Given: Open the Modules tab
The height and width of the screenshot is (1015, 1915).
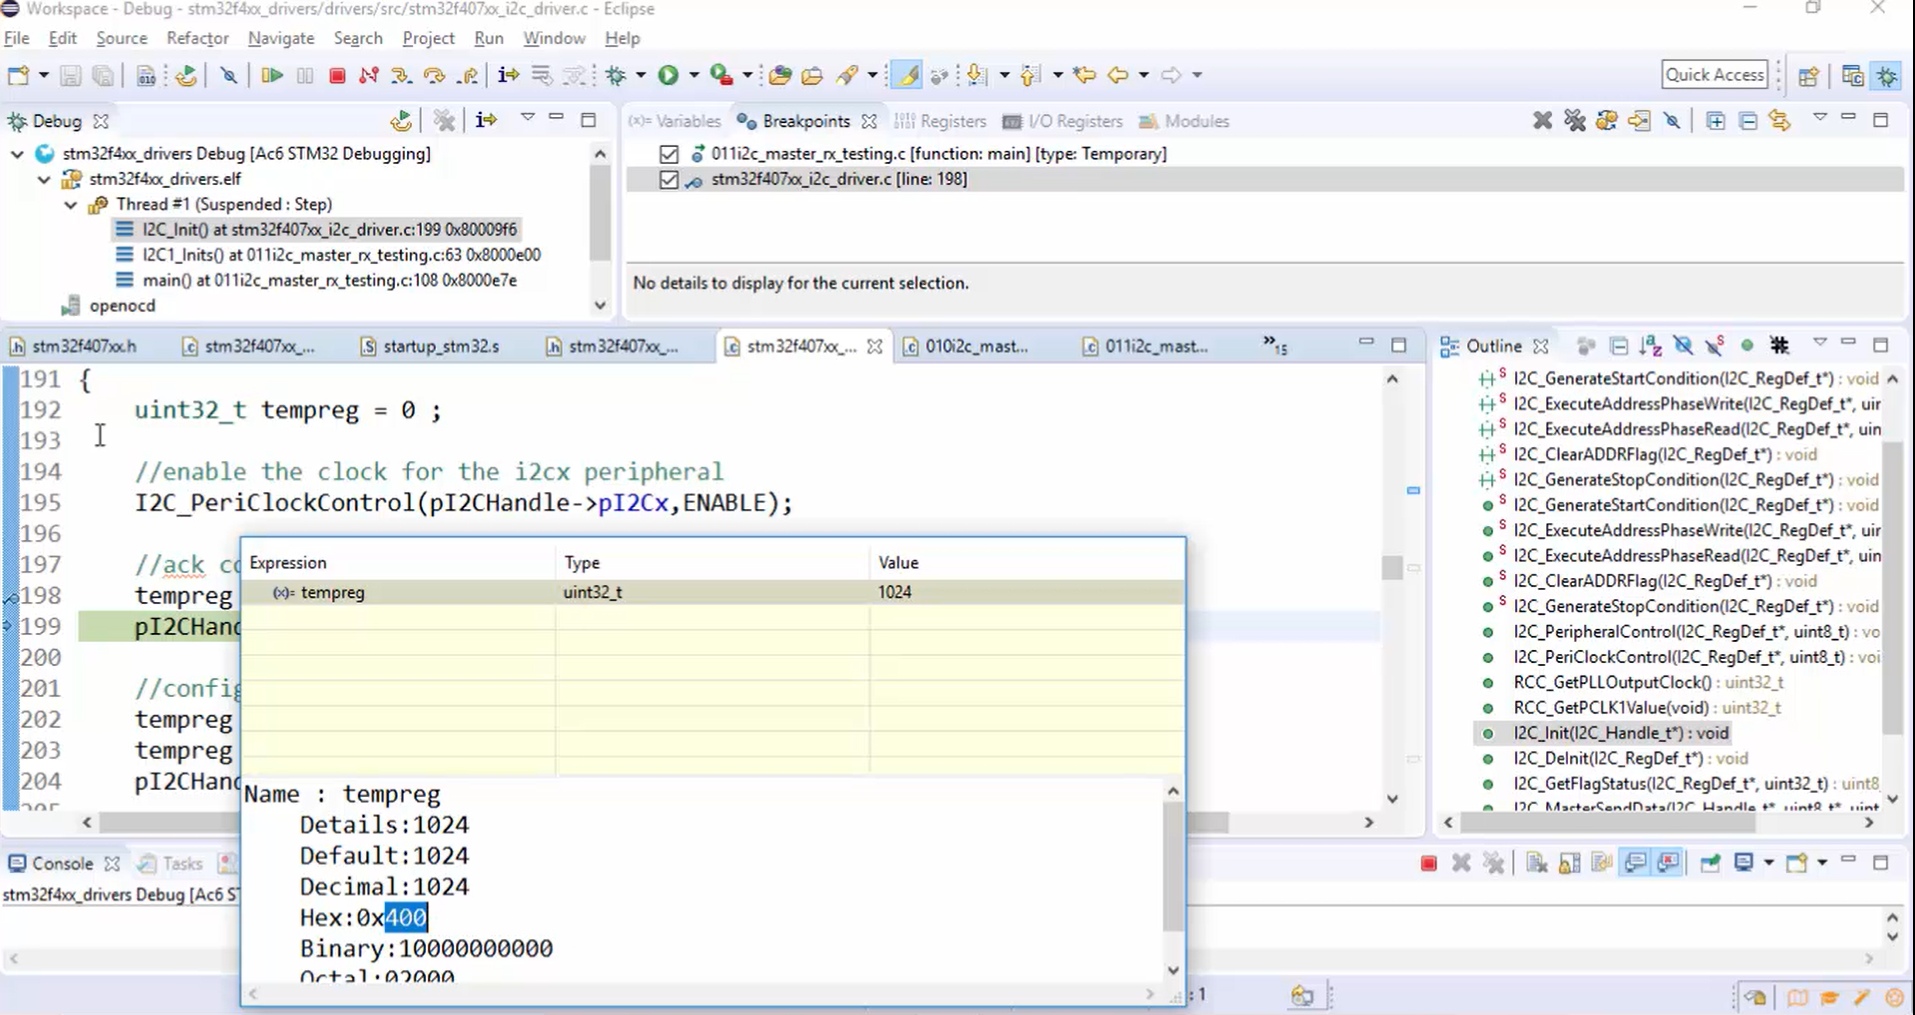Looking at the screenshot, I should point(1184,121).
